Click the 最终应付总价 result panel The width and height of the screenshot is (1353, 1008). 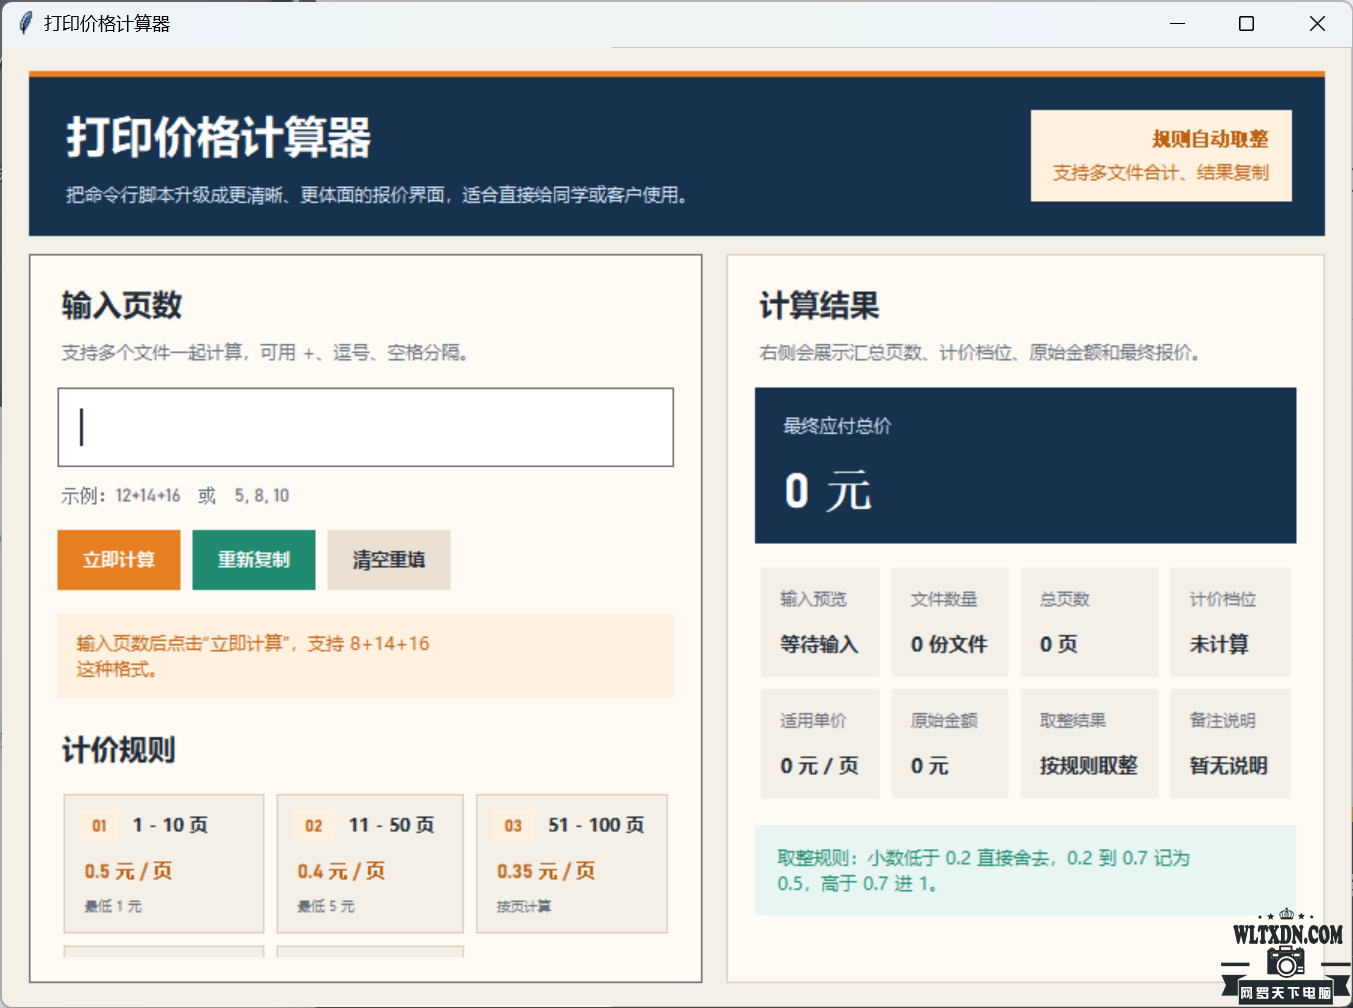click(x=1025, y=466)
